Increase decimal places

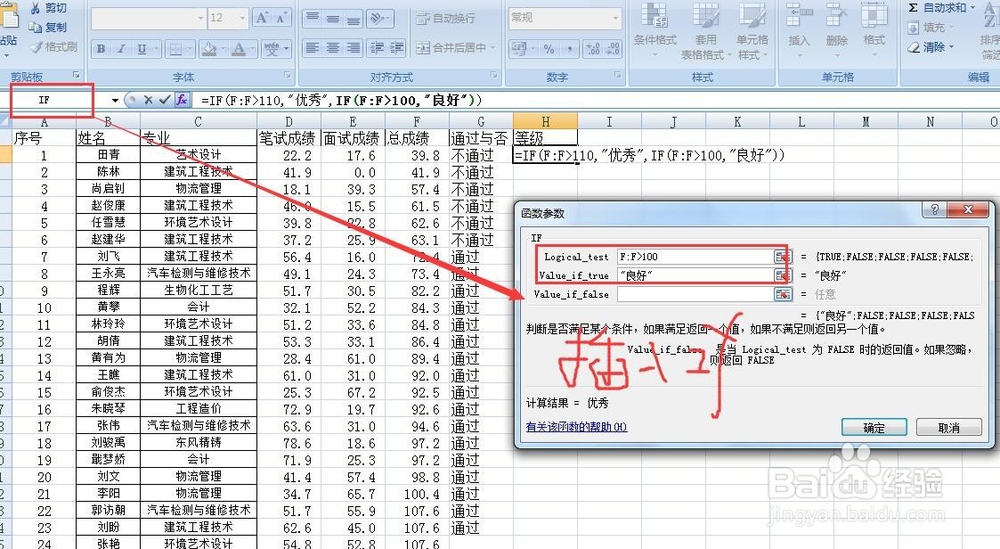[x=592, y=48]
